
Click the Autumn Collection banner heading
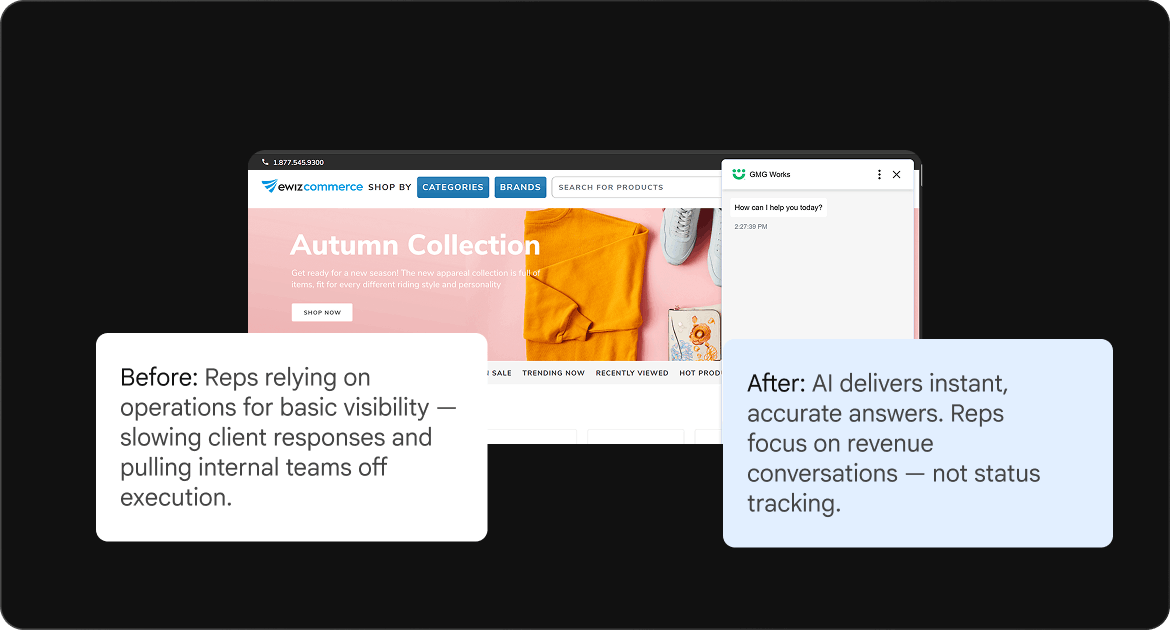coord(415,245)
